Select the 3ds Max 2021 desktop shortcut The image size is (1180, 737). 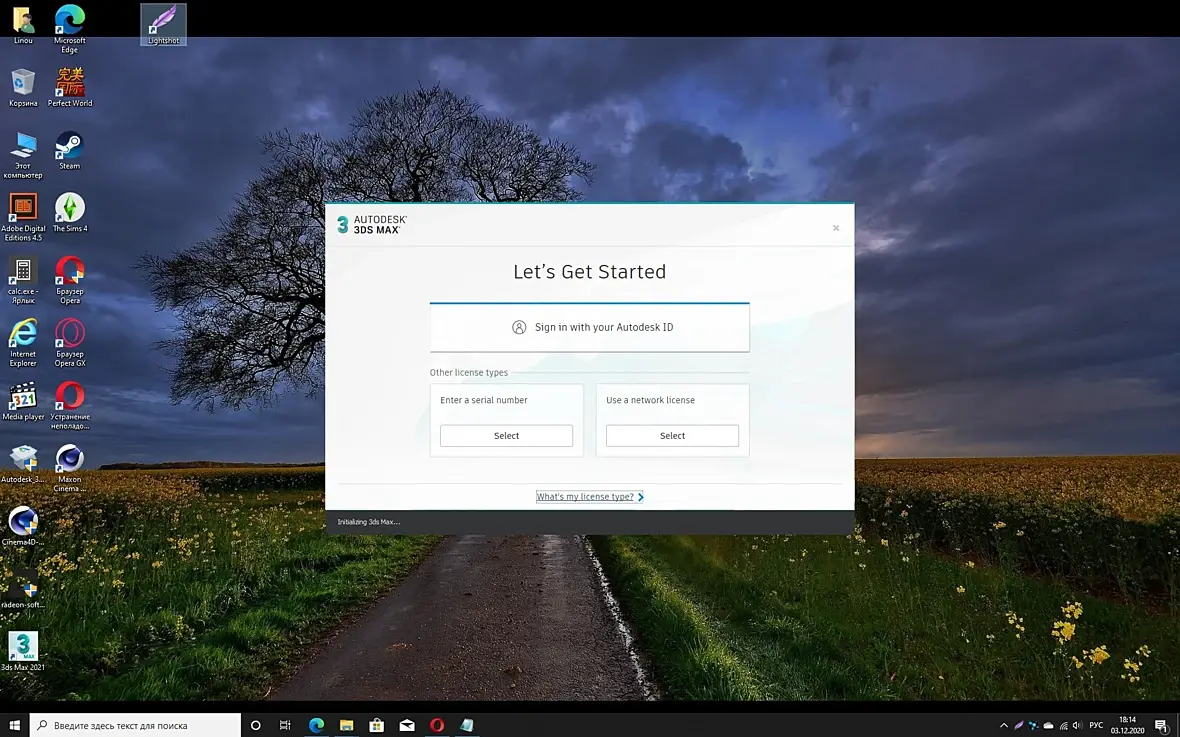(23, 651)
